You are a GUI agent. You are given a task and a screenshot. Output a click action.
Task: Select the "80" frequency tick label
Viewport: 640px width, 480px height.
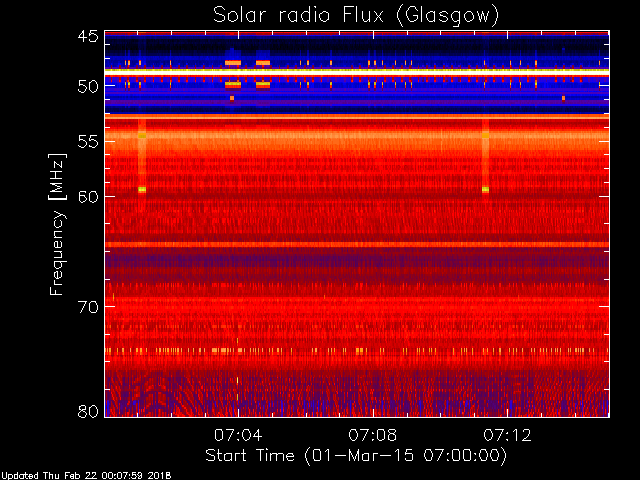tap(88, 411)
